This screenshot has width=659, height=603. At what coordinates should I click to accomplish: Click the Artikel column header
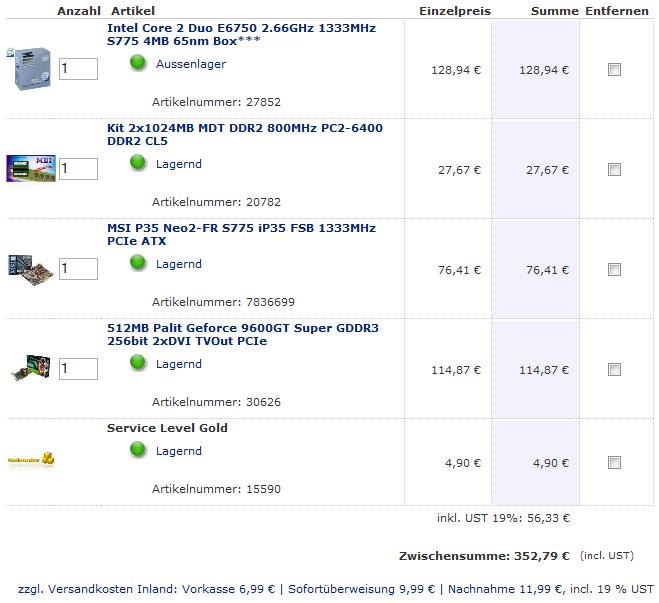pyautogui.click(x=133, y=11)
